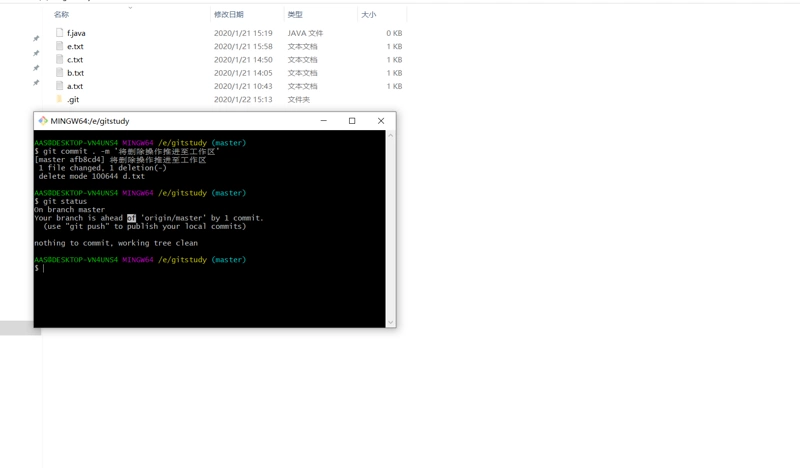Click terminal scrollbar down arrow

390,322
